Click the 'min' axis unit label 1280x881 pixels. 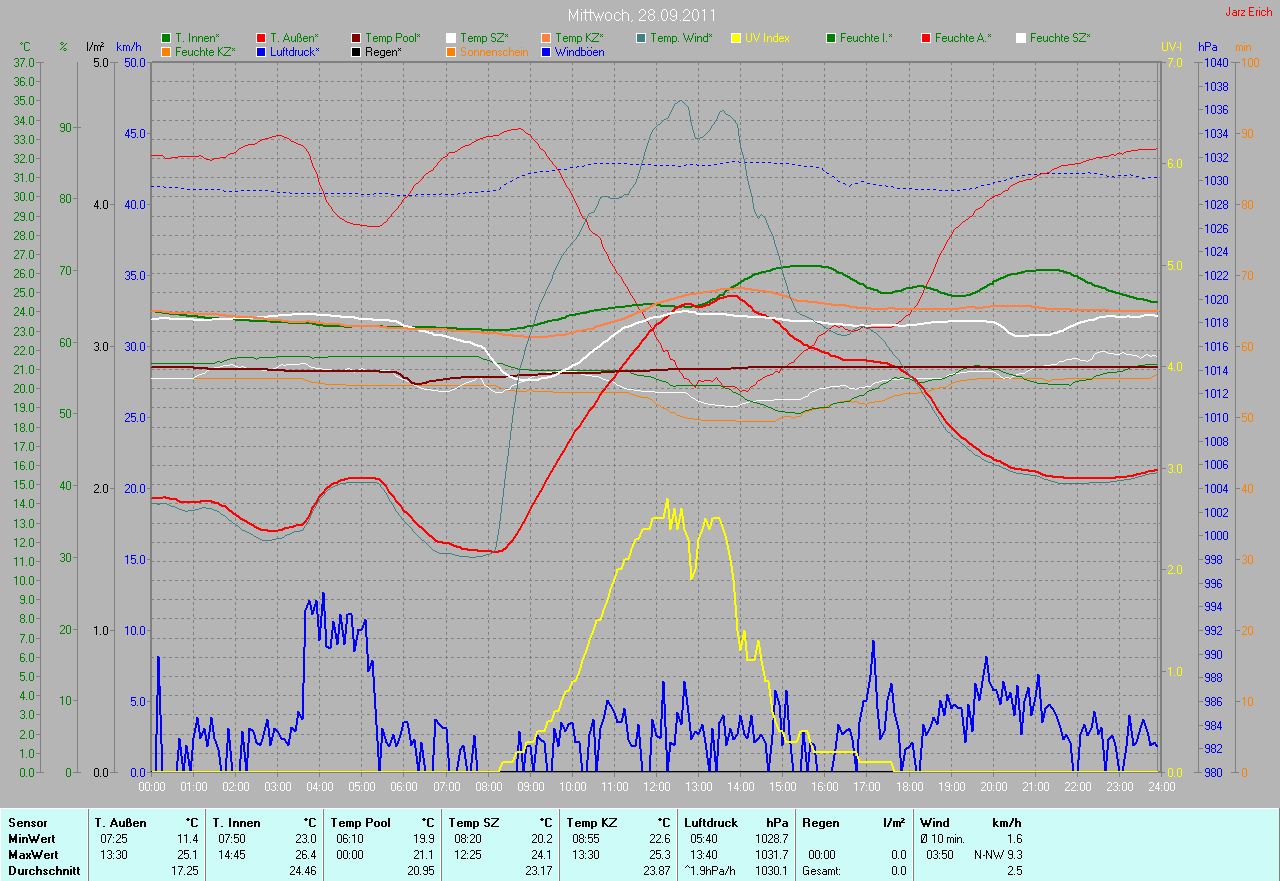[x=1243, y=47]
